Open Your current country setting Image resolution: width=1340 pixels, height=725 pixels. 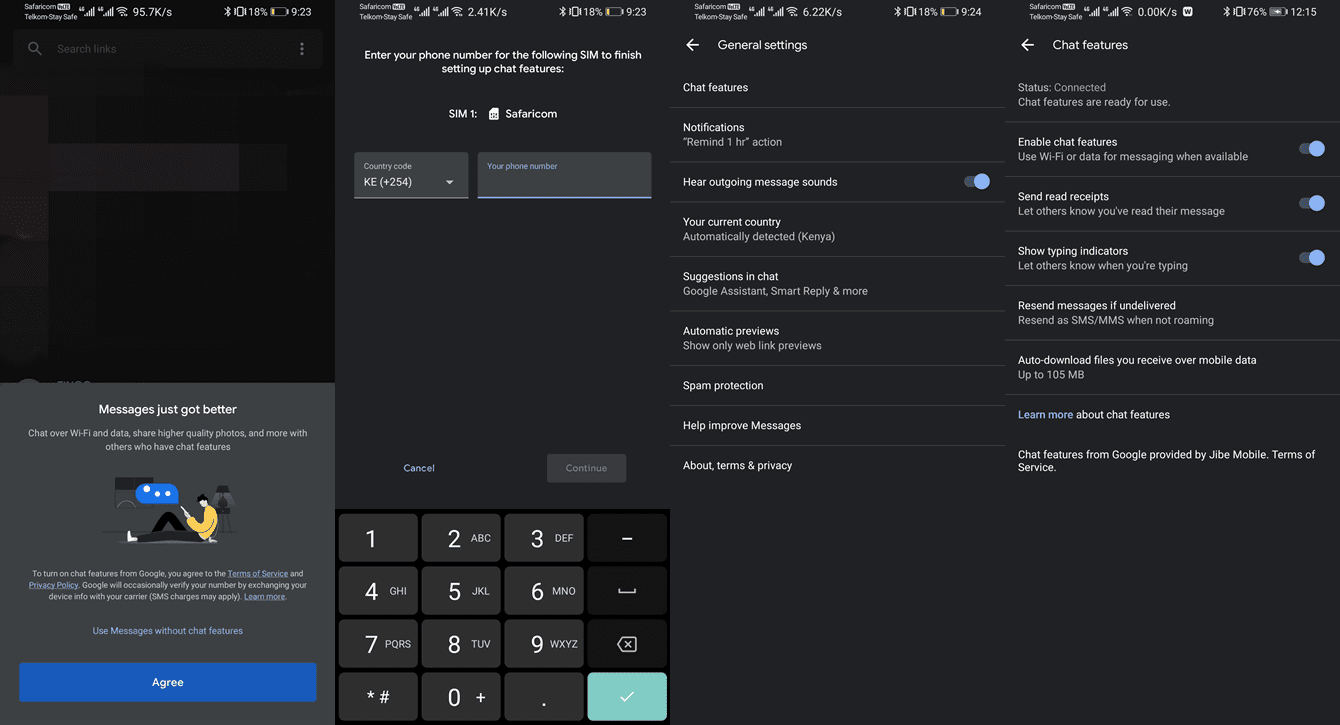(837, 229)
